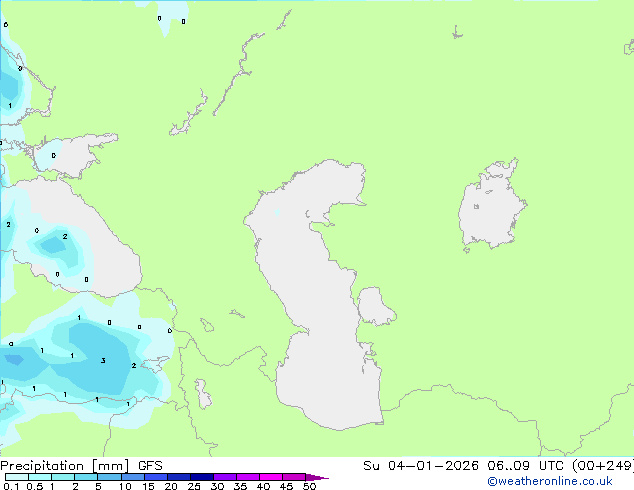Click the '15' legend scale label
The height and width of the screenshot is (490, 634).
(x=148, y=486)
